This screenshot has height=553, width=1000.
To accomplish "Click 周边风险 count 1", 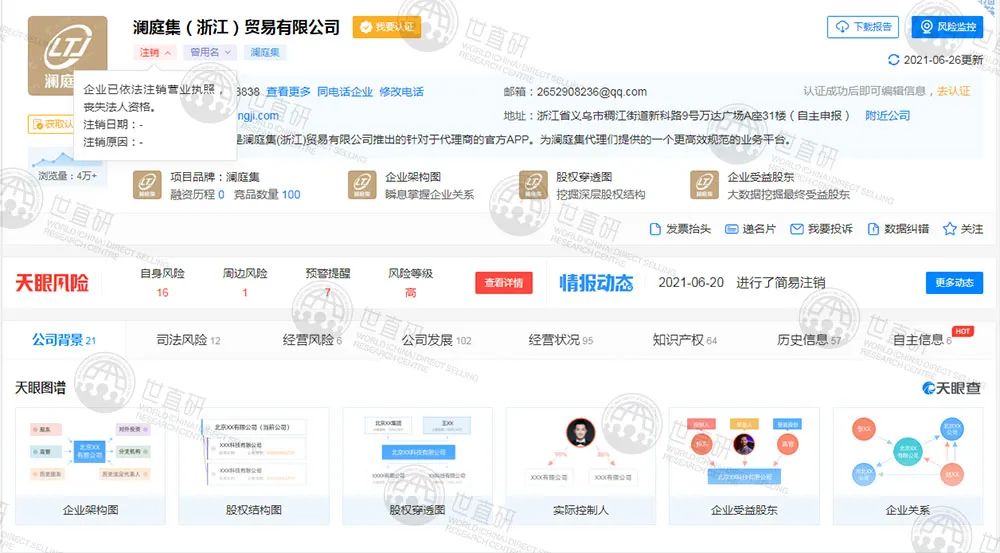I will click(244, 293).
